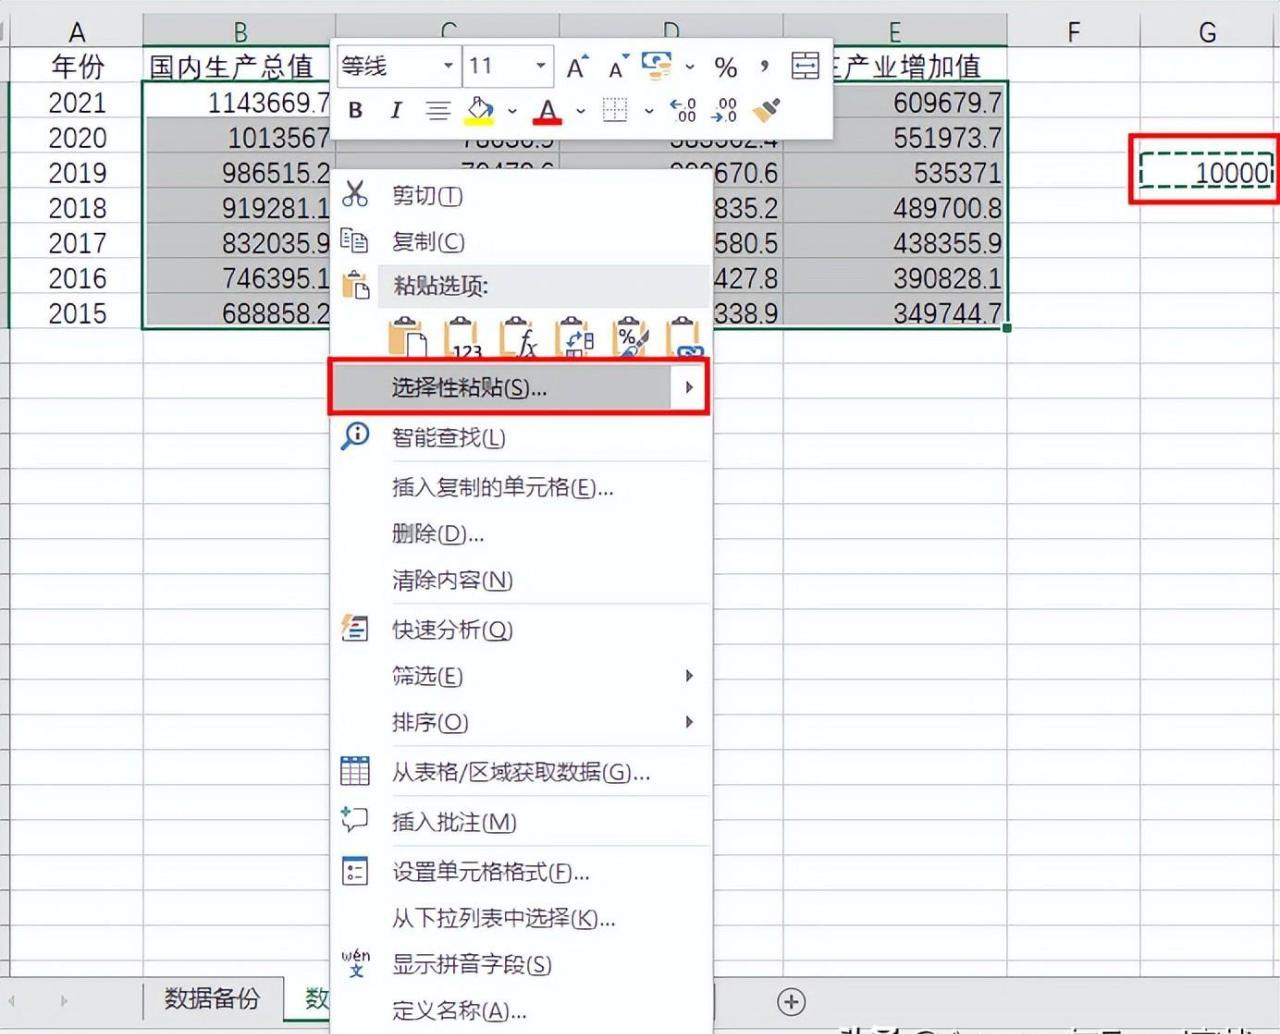This screenshot has width=1280, height=1034.
Task: Choose the Paste Transpose option
Action: click(x=575, y=338)
